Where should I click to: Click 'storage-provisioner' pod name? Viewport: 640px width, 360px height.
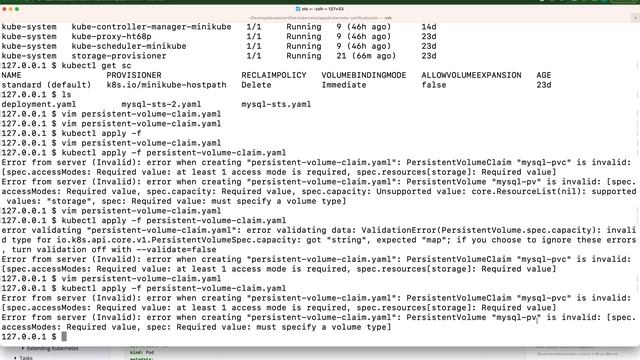(119, 56)
